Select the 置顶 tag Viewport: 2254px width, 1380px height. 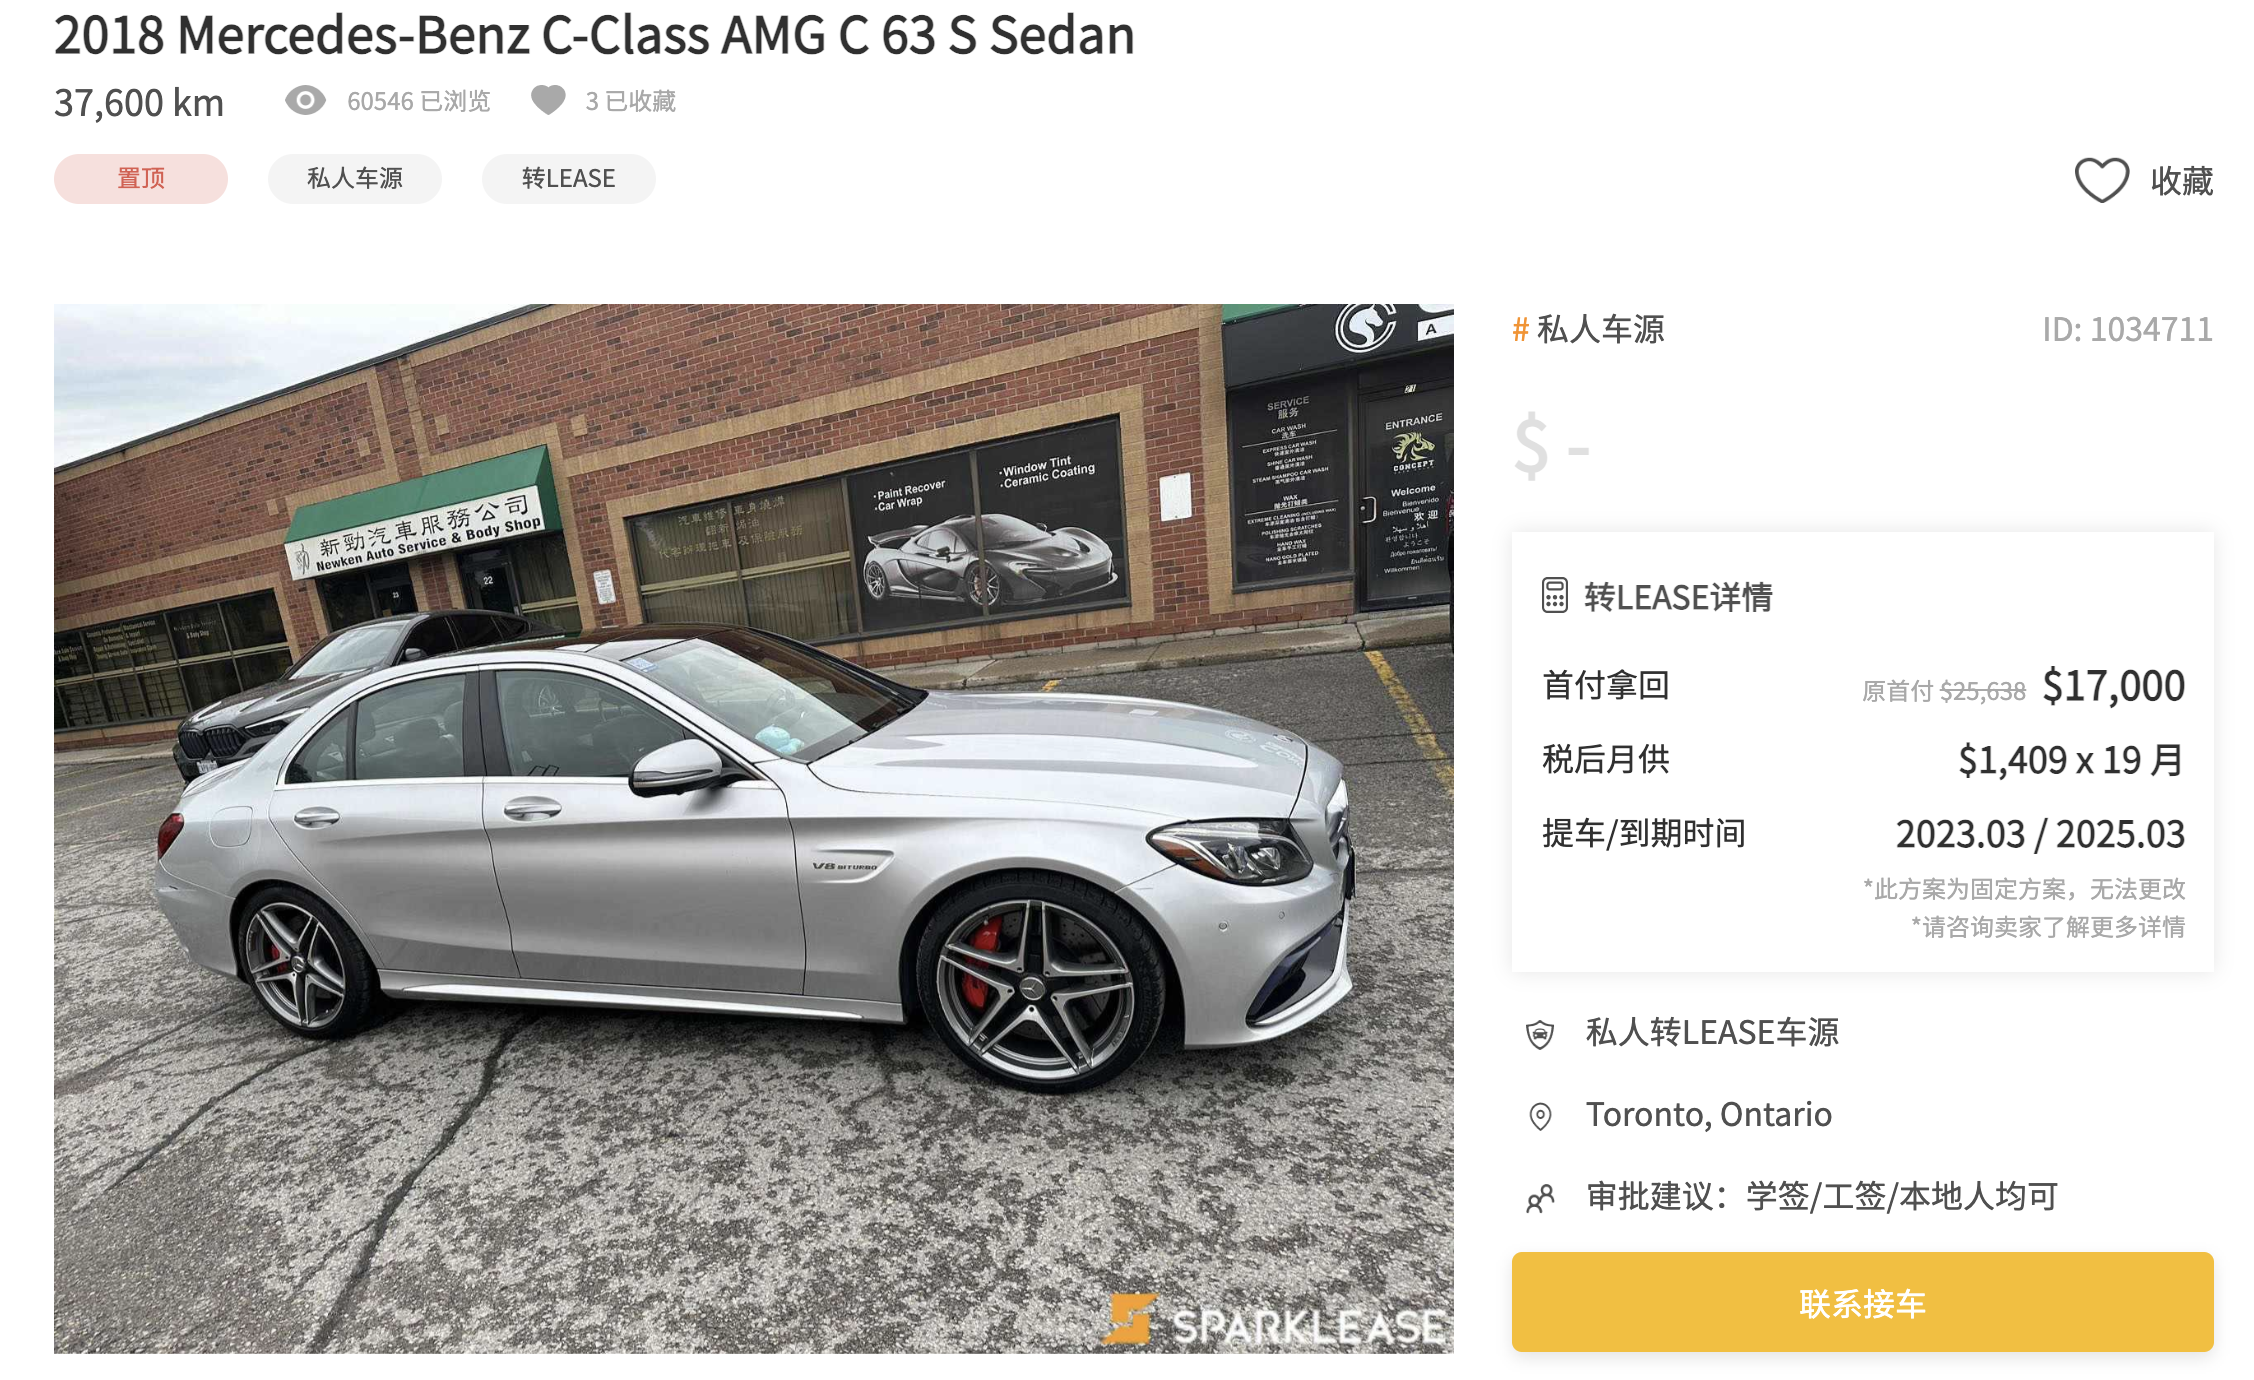point(141,179)
